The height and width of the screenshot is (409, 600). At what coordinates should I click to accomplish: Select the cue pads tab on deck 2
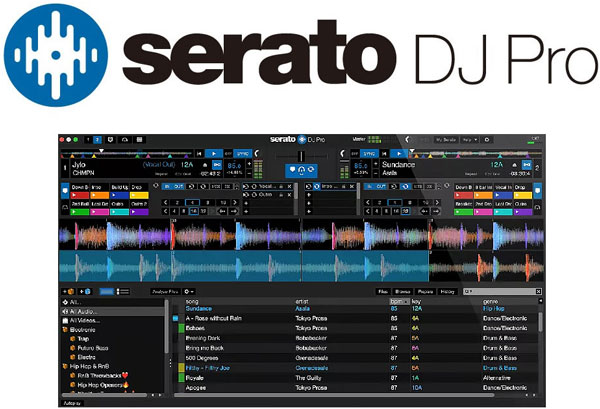pyautogui.click(x=538, y=191)
